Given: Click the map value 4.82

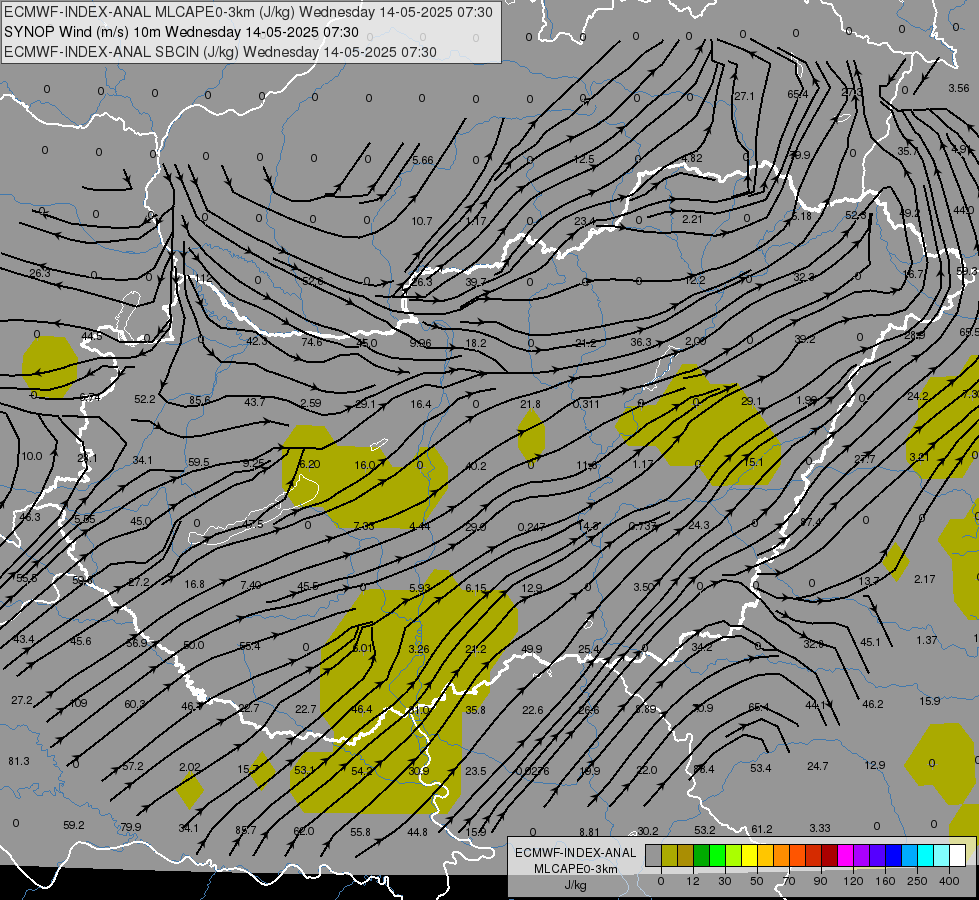Looking at the screenshot, I should [692, 158].
